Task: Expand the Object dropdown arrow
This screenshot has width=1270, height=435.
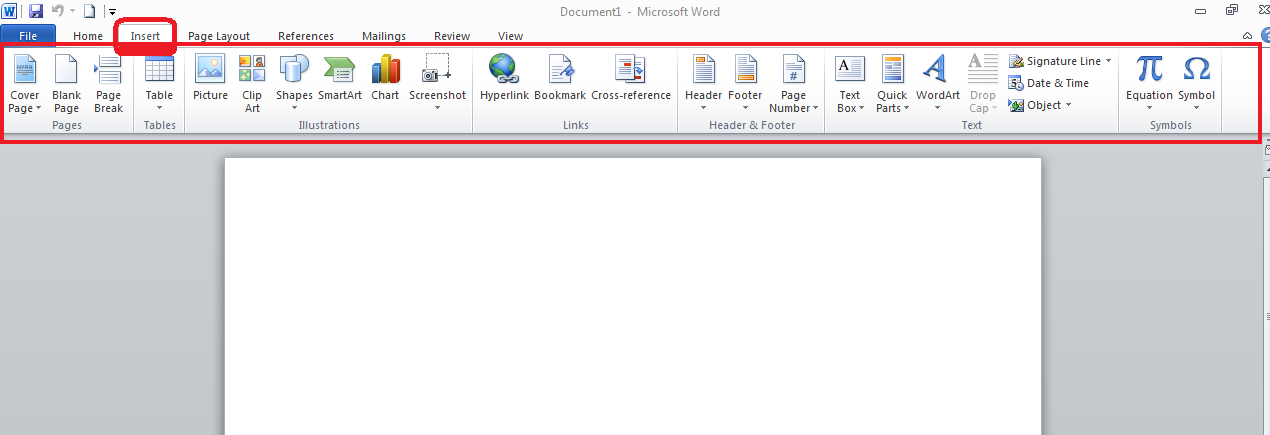Action: pyautogui.click(x=1068, y=105)
